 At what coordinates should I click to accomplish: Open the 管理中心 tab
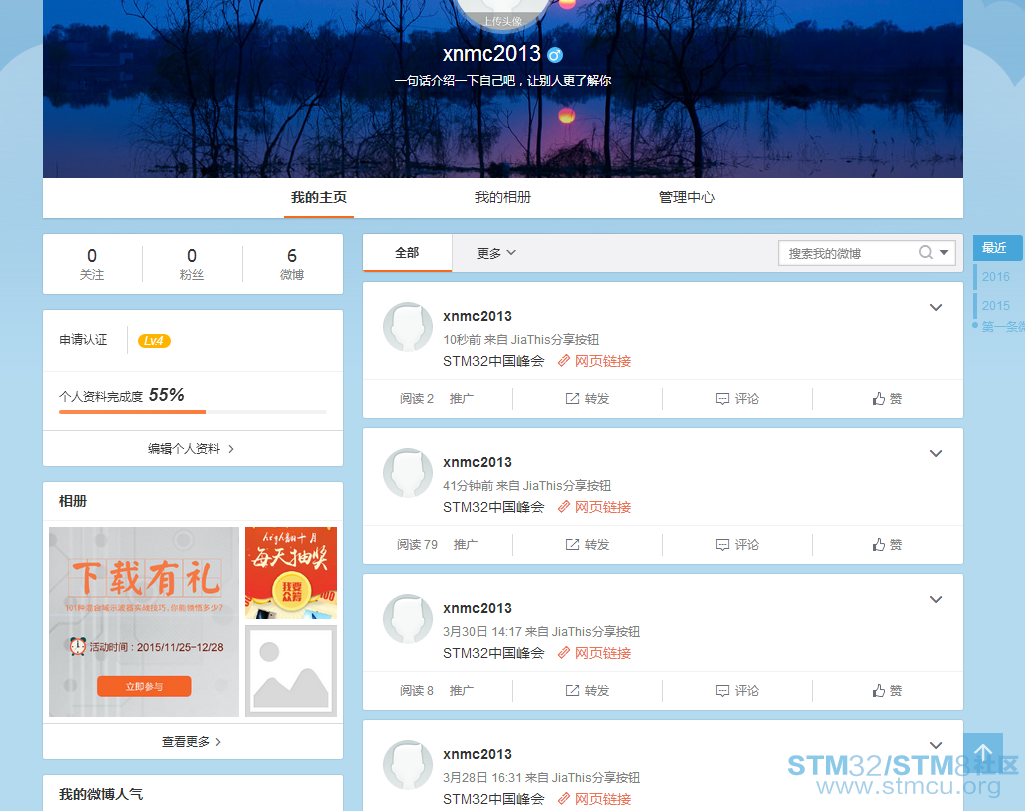click(x=686, y=197)
